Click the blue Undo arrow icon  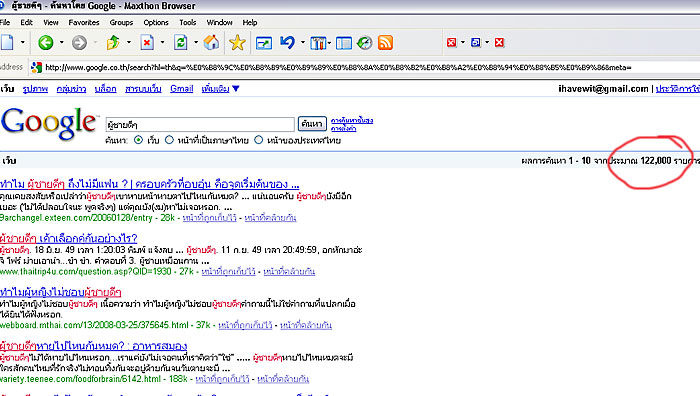(x=288, y=43)
